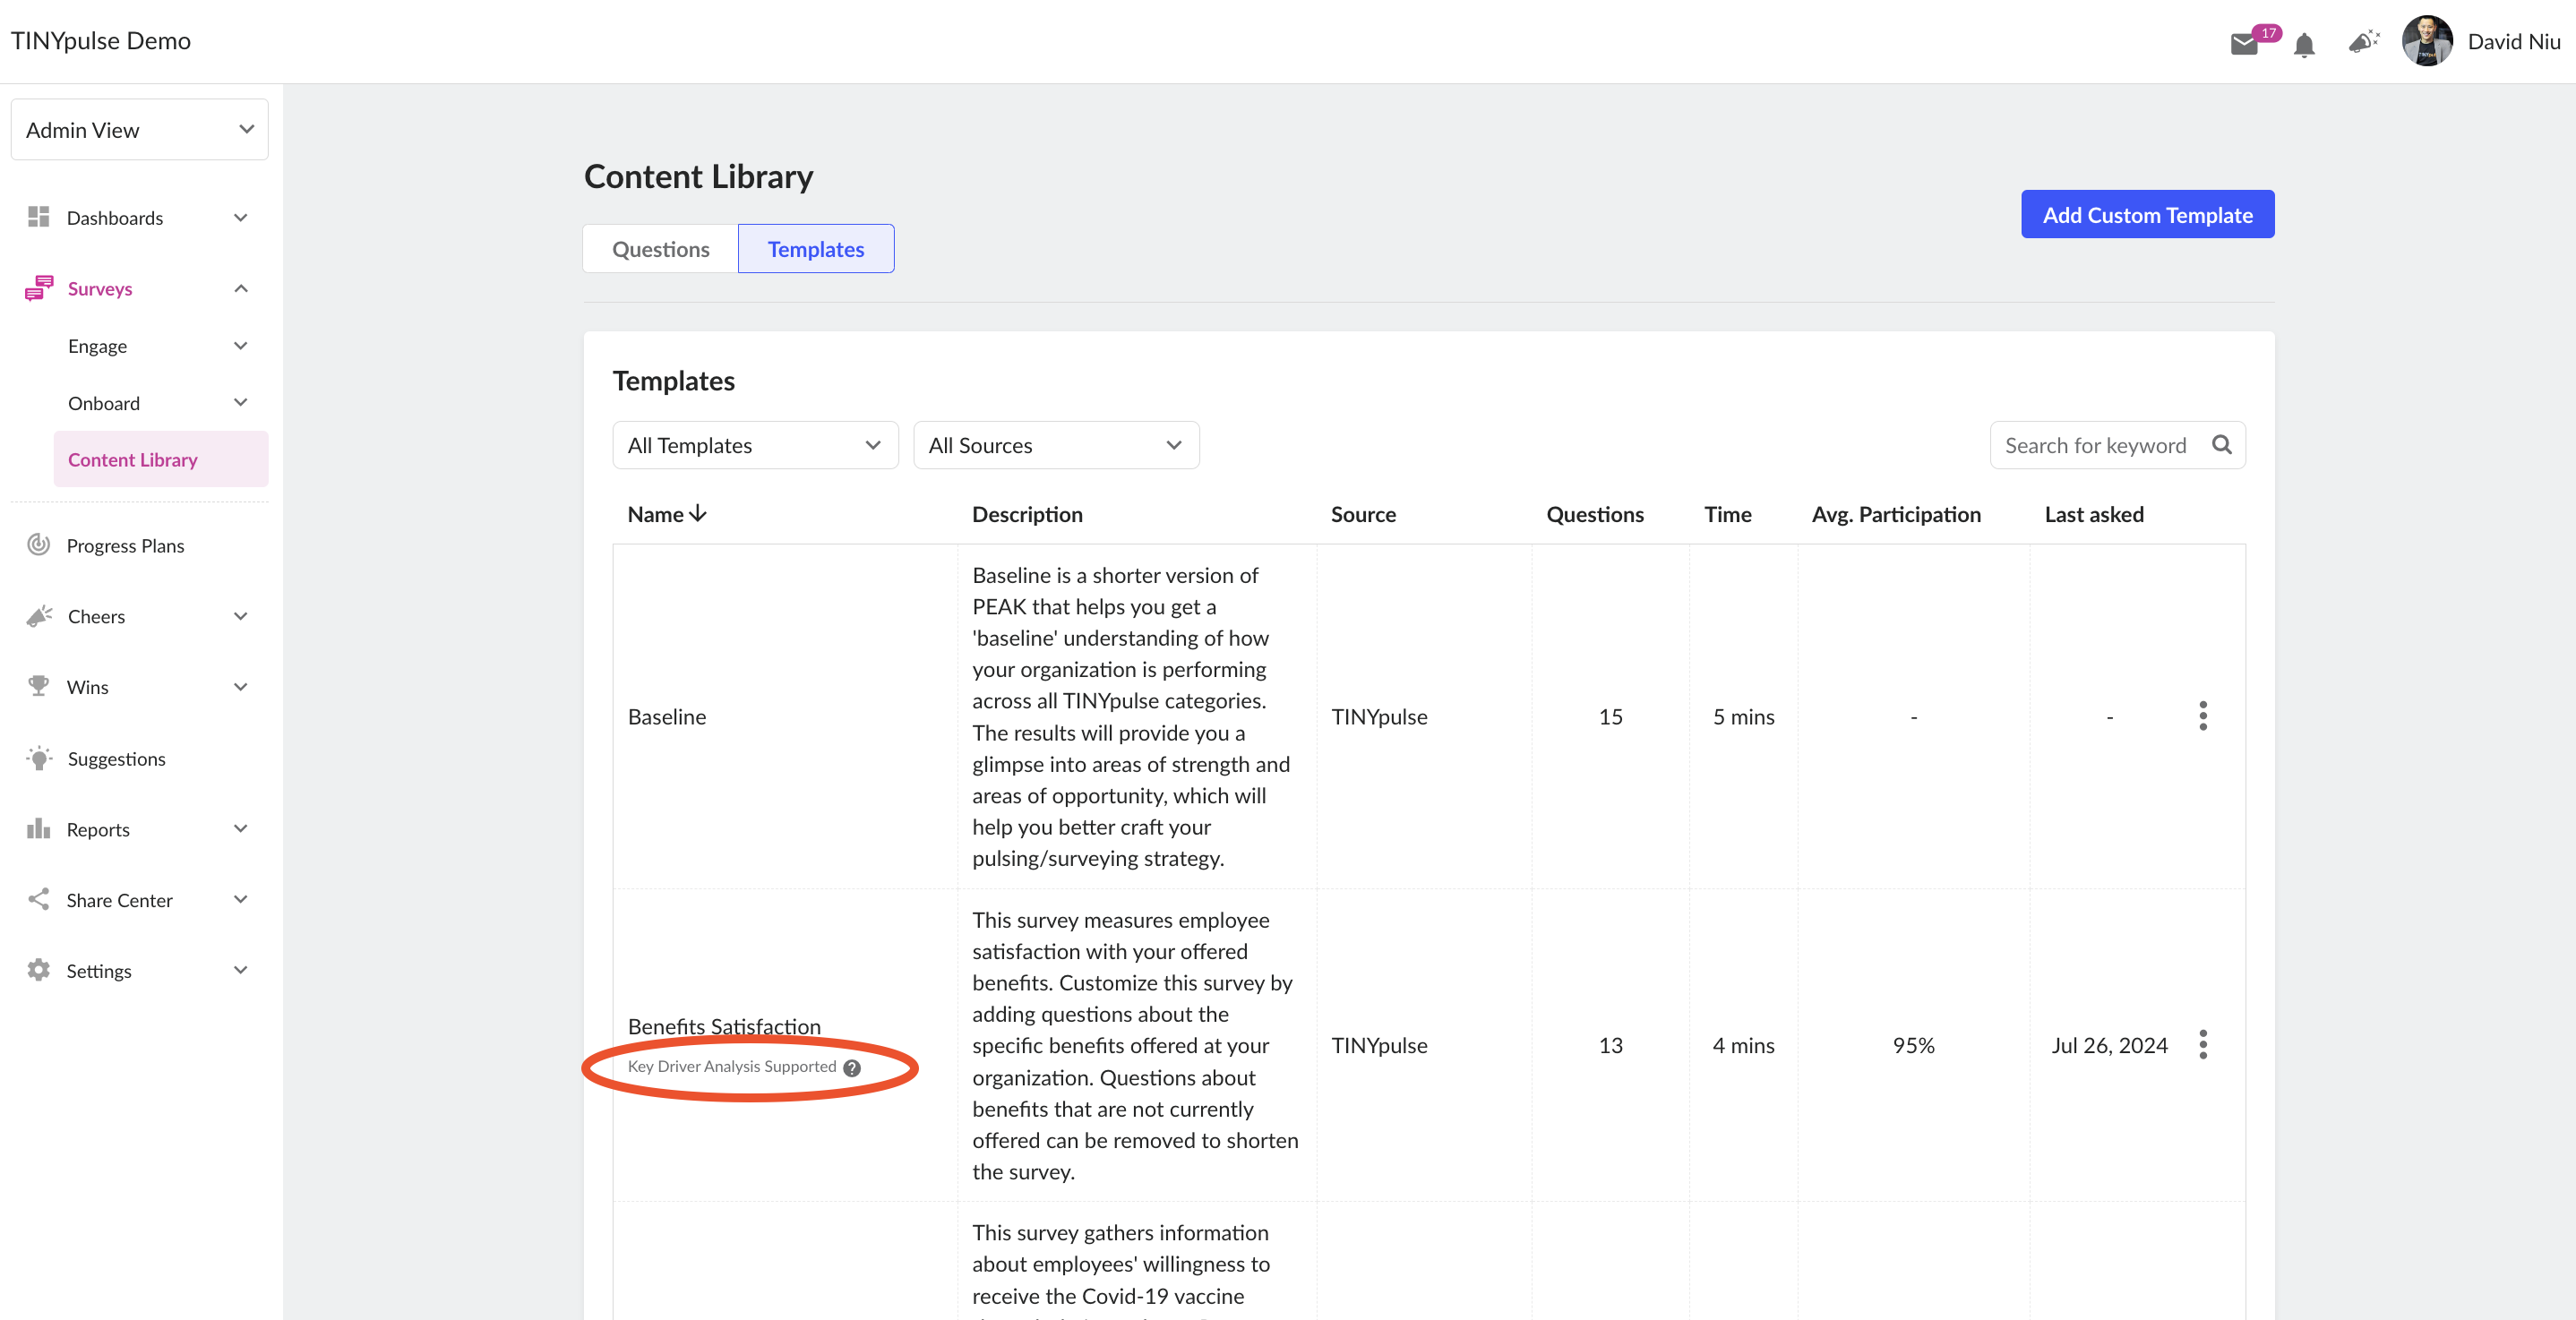Screen dimensions: 2576x1320
Task: Click the Avg. Participation column header
Action: [1896, 514]
